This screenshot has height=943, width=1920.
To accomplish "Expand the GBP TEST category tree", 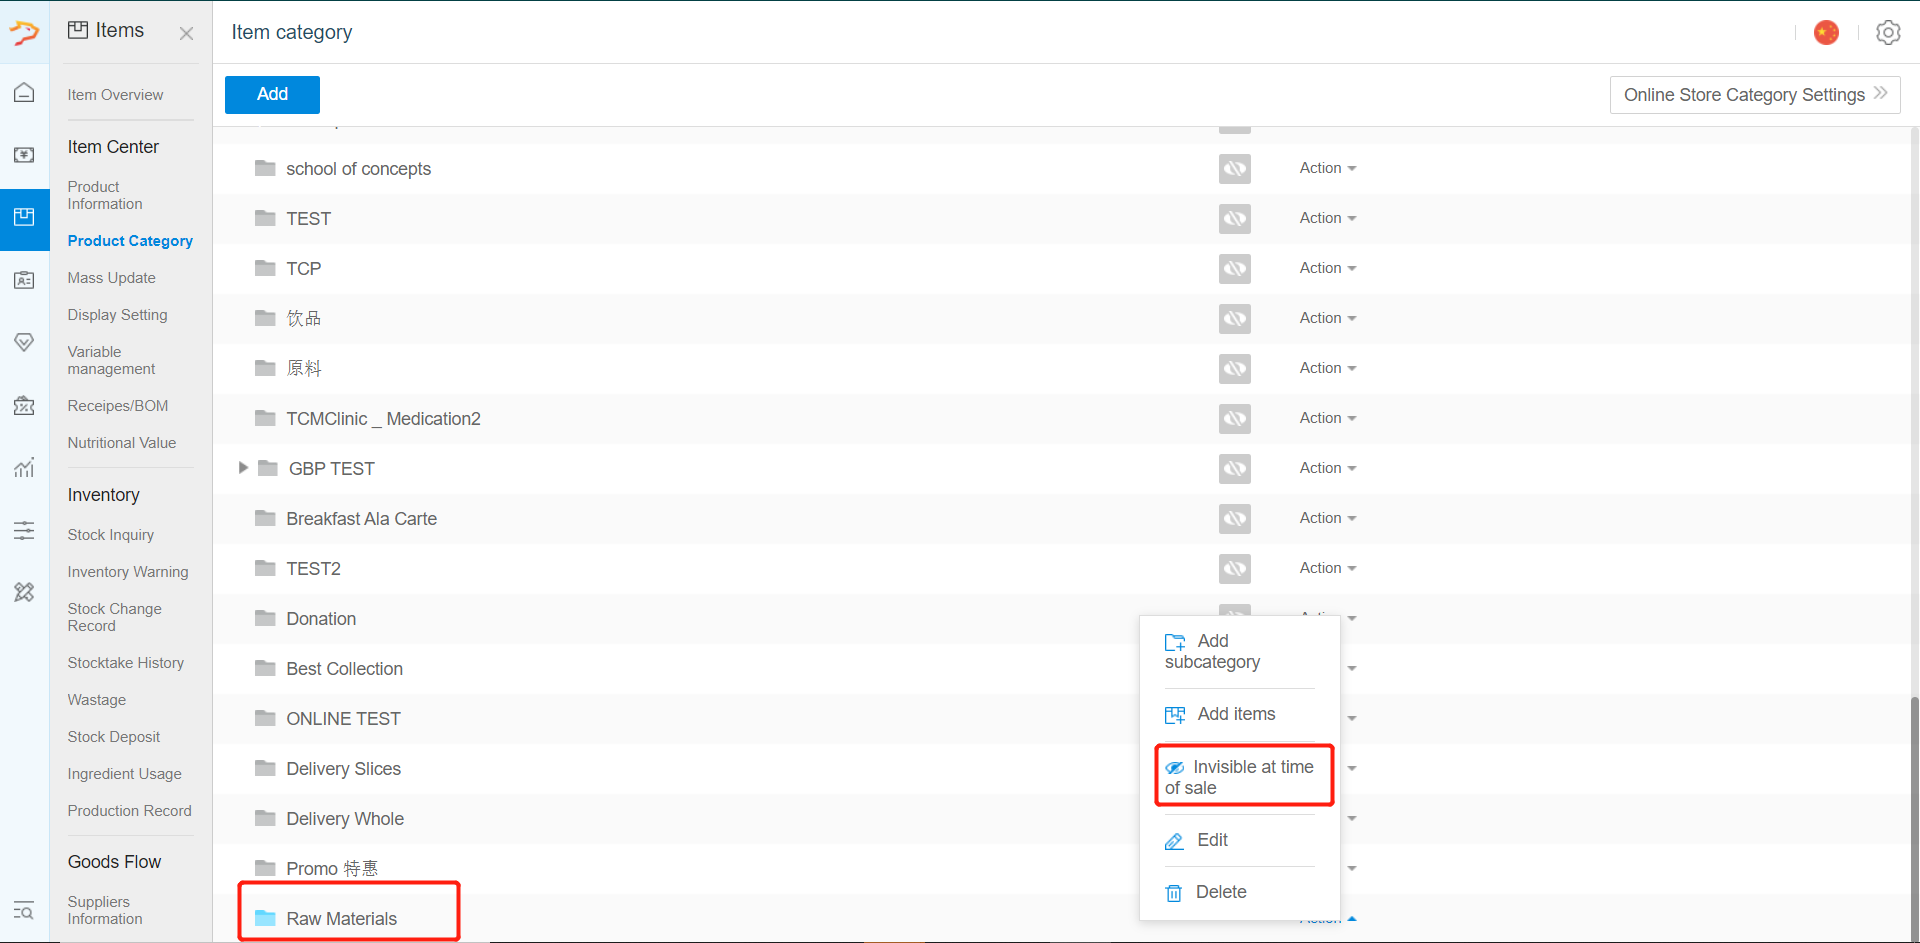I will point(243,467).
